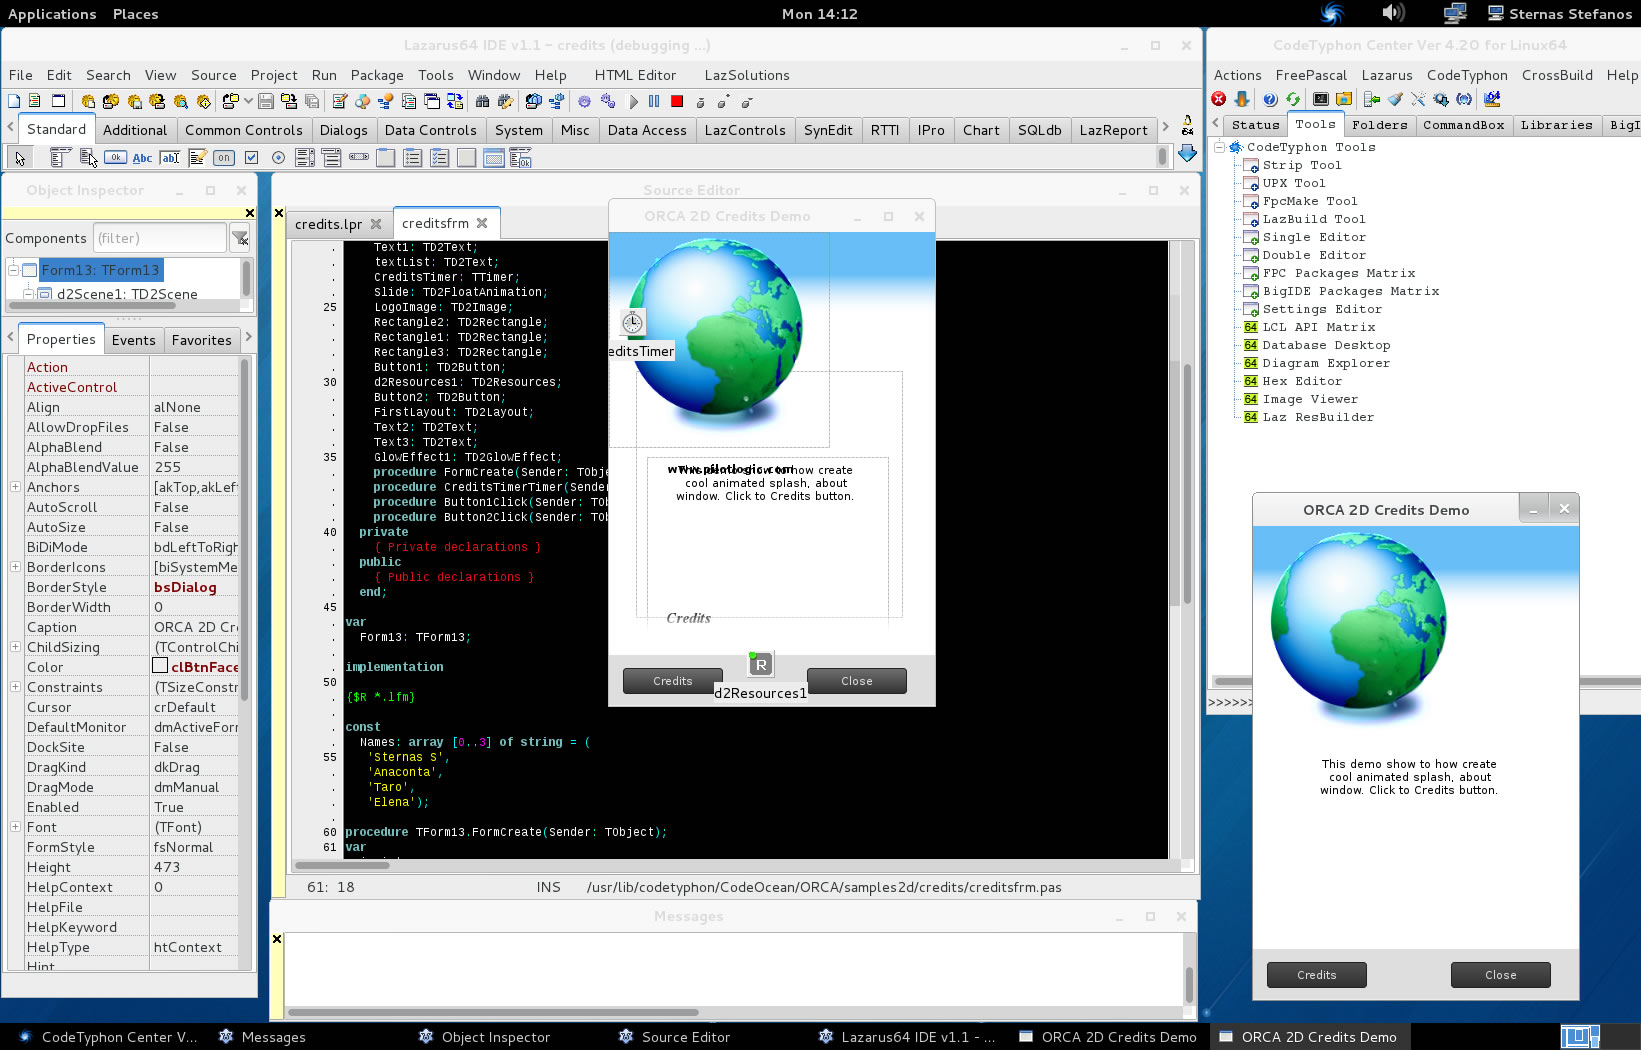Select the d2Resources1 component icon on form

tap(760, 664)
